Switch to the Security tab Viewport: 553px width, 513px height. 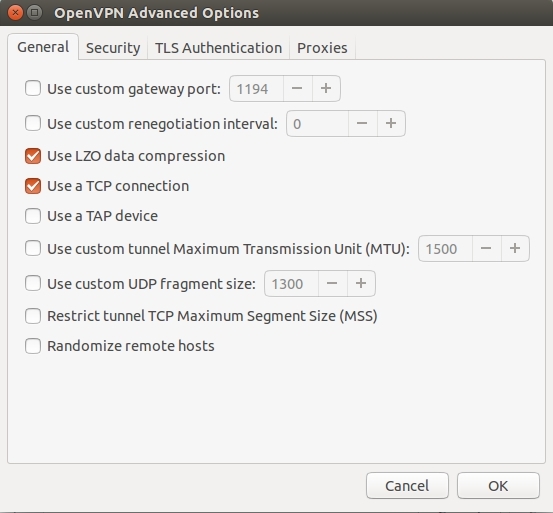(x=113, y=48)
